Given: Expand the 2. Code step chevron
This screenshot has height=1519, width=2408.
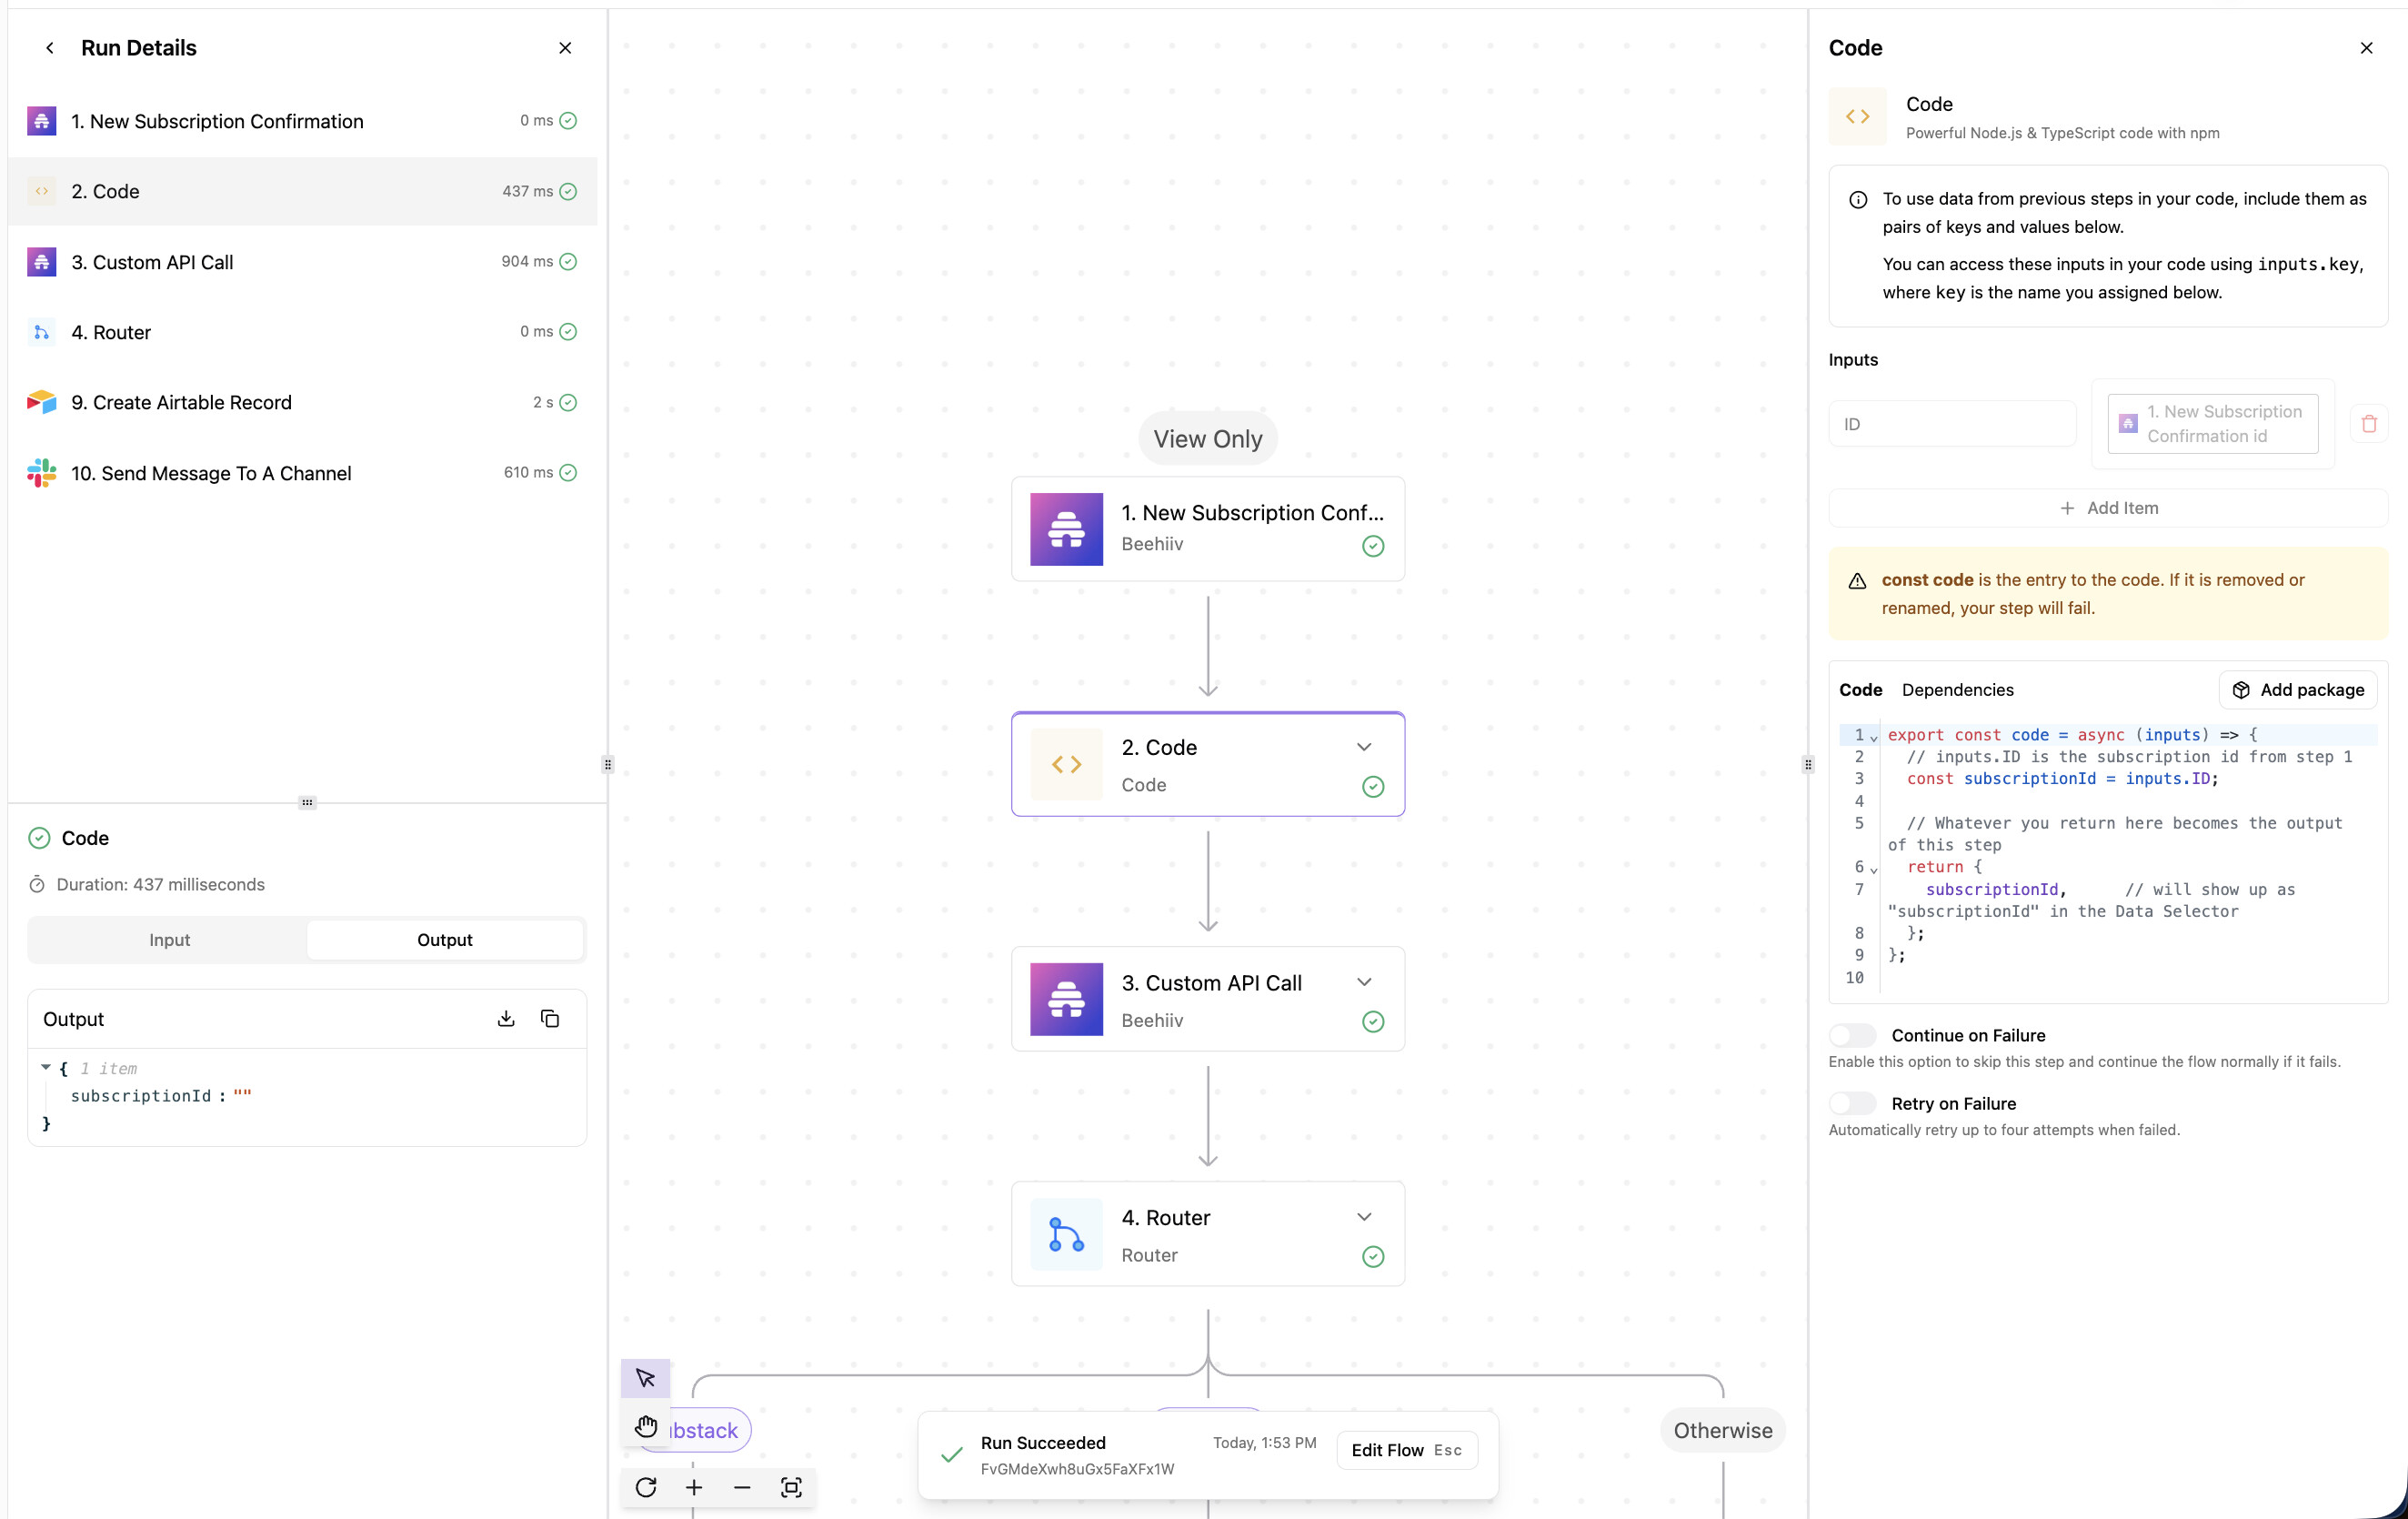Looking at the screenshot, I should coord(1363,747).
